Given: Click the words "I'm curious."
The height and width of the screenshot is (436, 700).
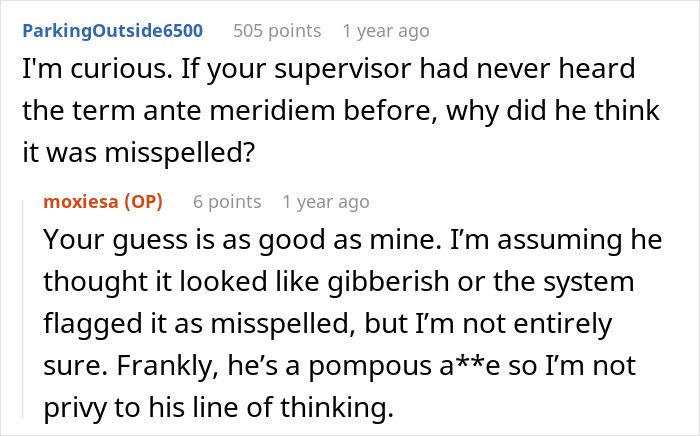Looking at the screenshot, I should 79,72.
